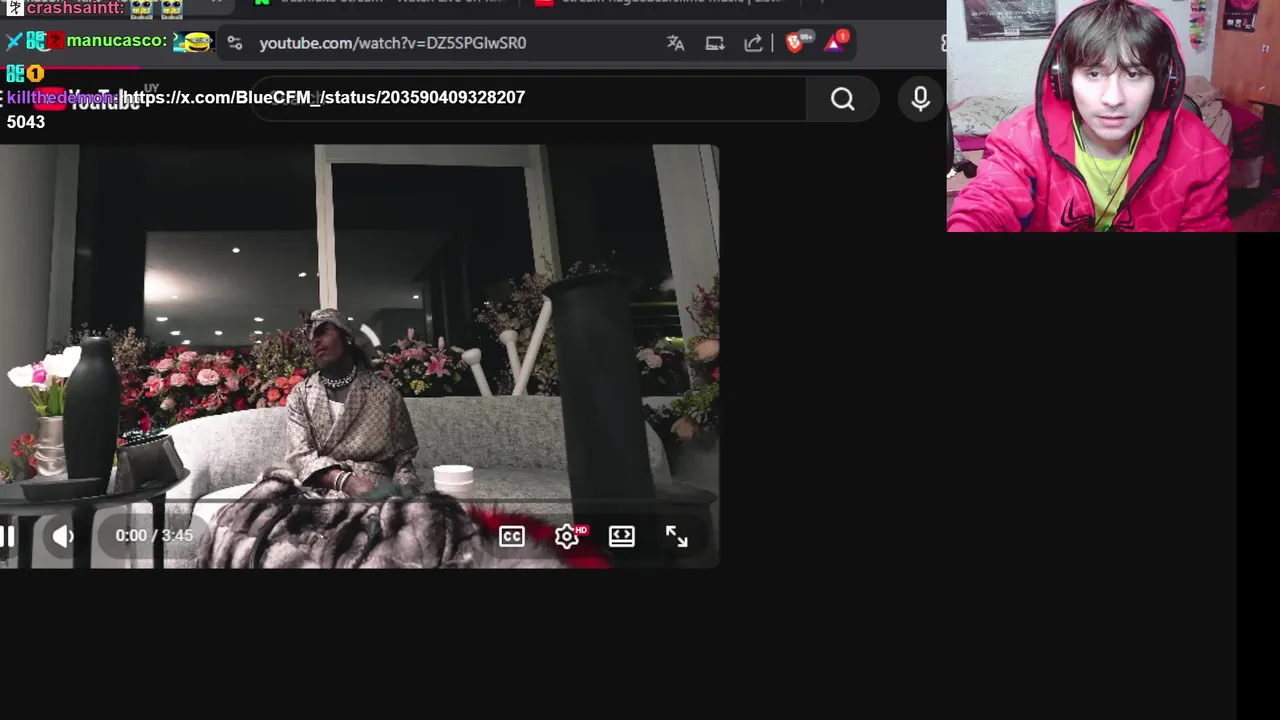Select the youtube.com address bar URL

[x=393, y=43]
